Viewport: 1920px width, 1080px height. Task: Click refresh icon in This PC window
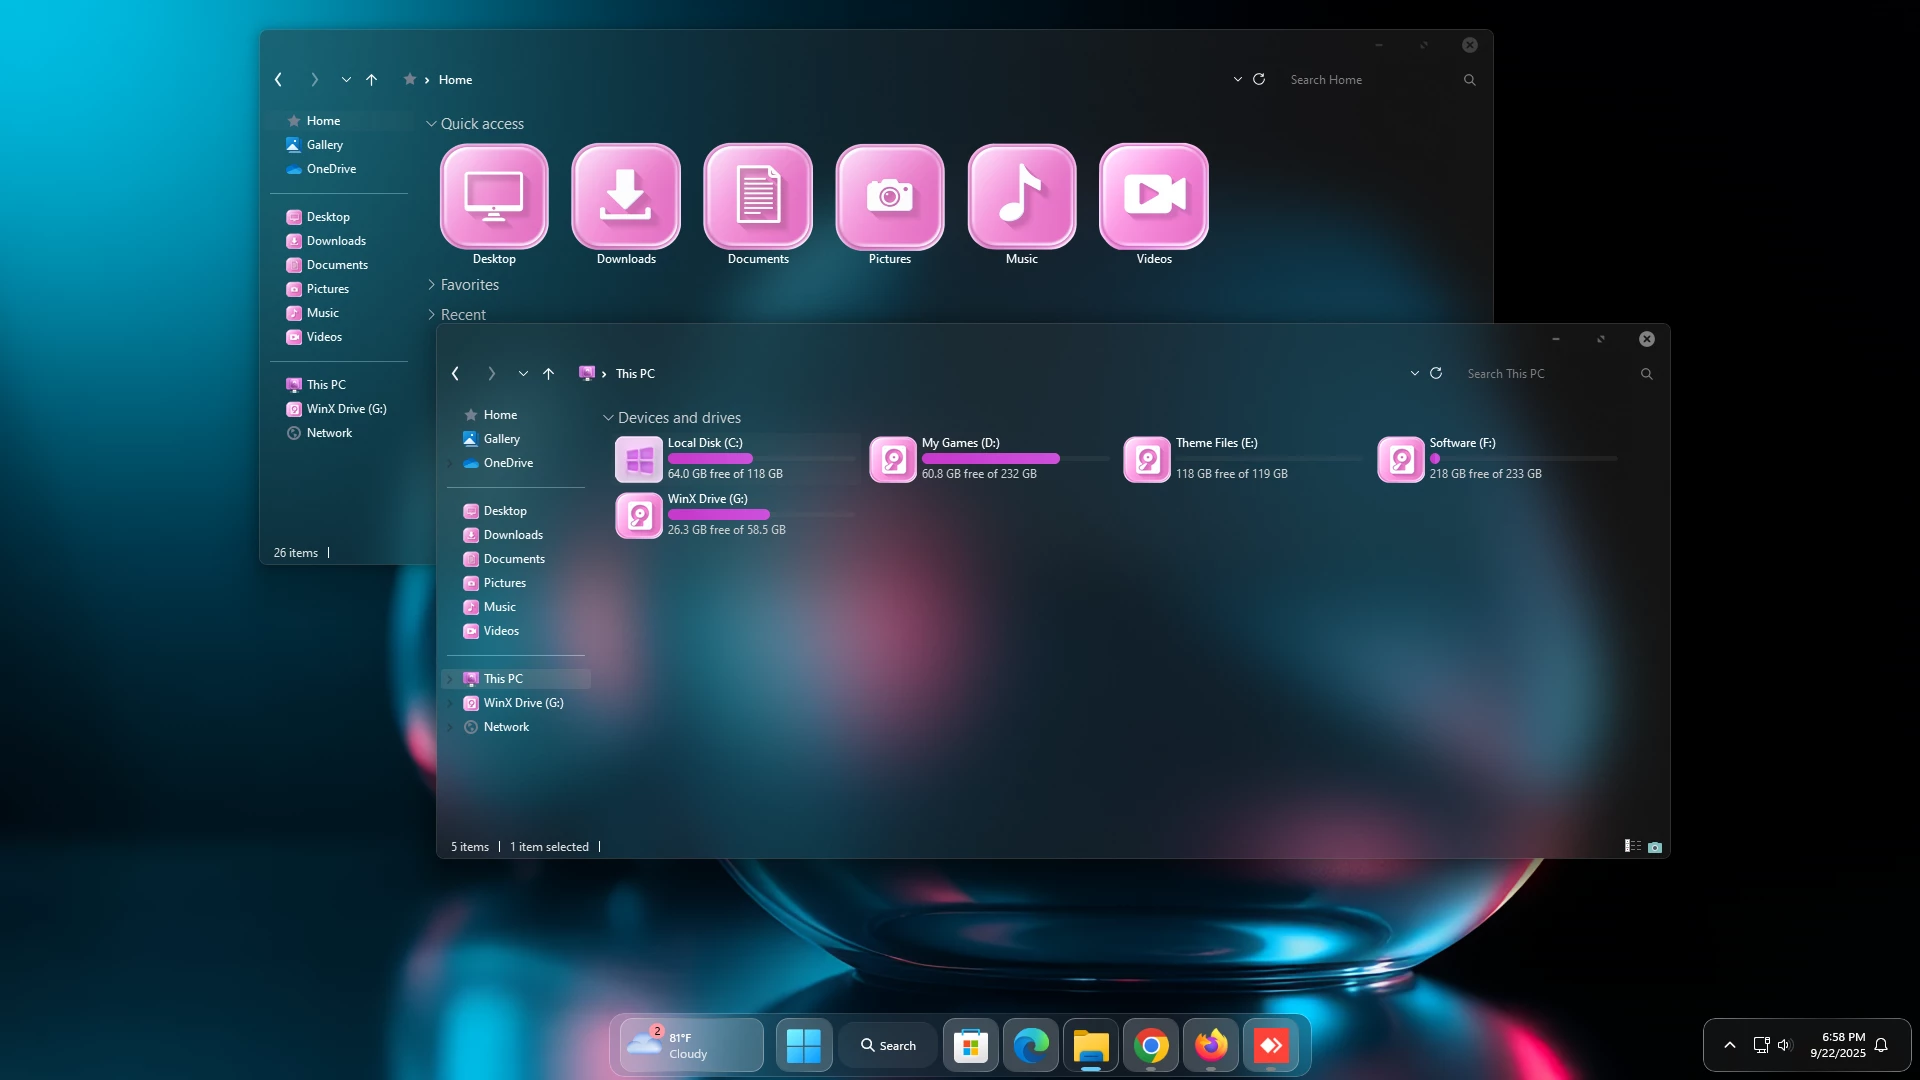point(1436,373)
